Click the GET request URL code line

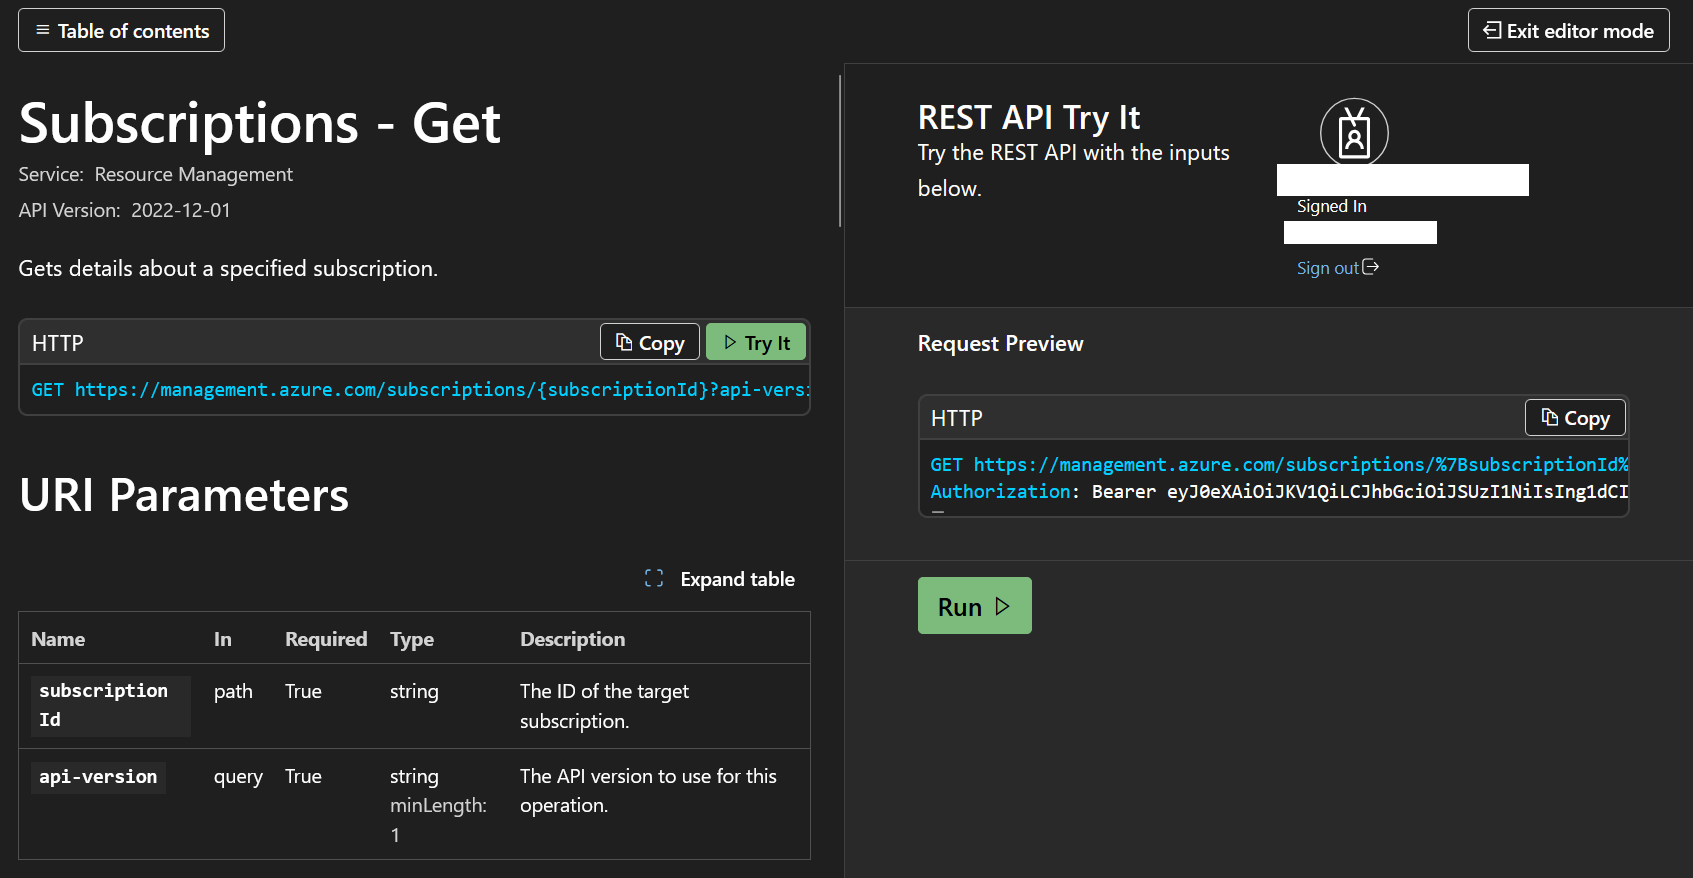(420, 389)
